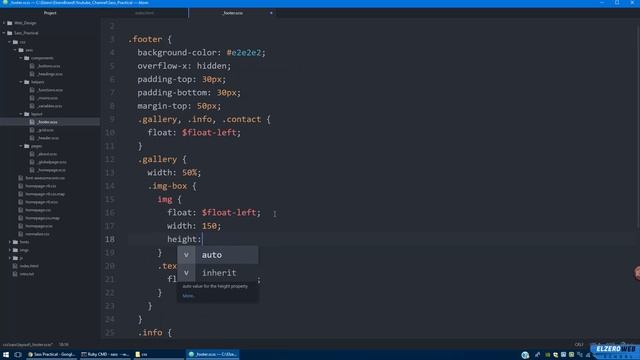Image resolution: width=640 pixels, height=360 pixels.
Task: Click the CRLF line ending indicator
Action: coord(579,345)
